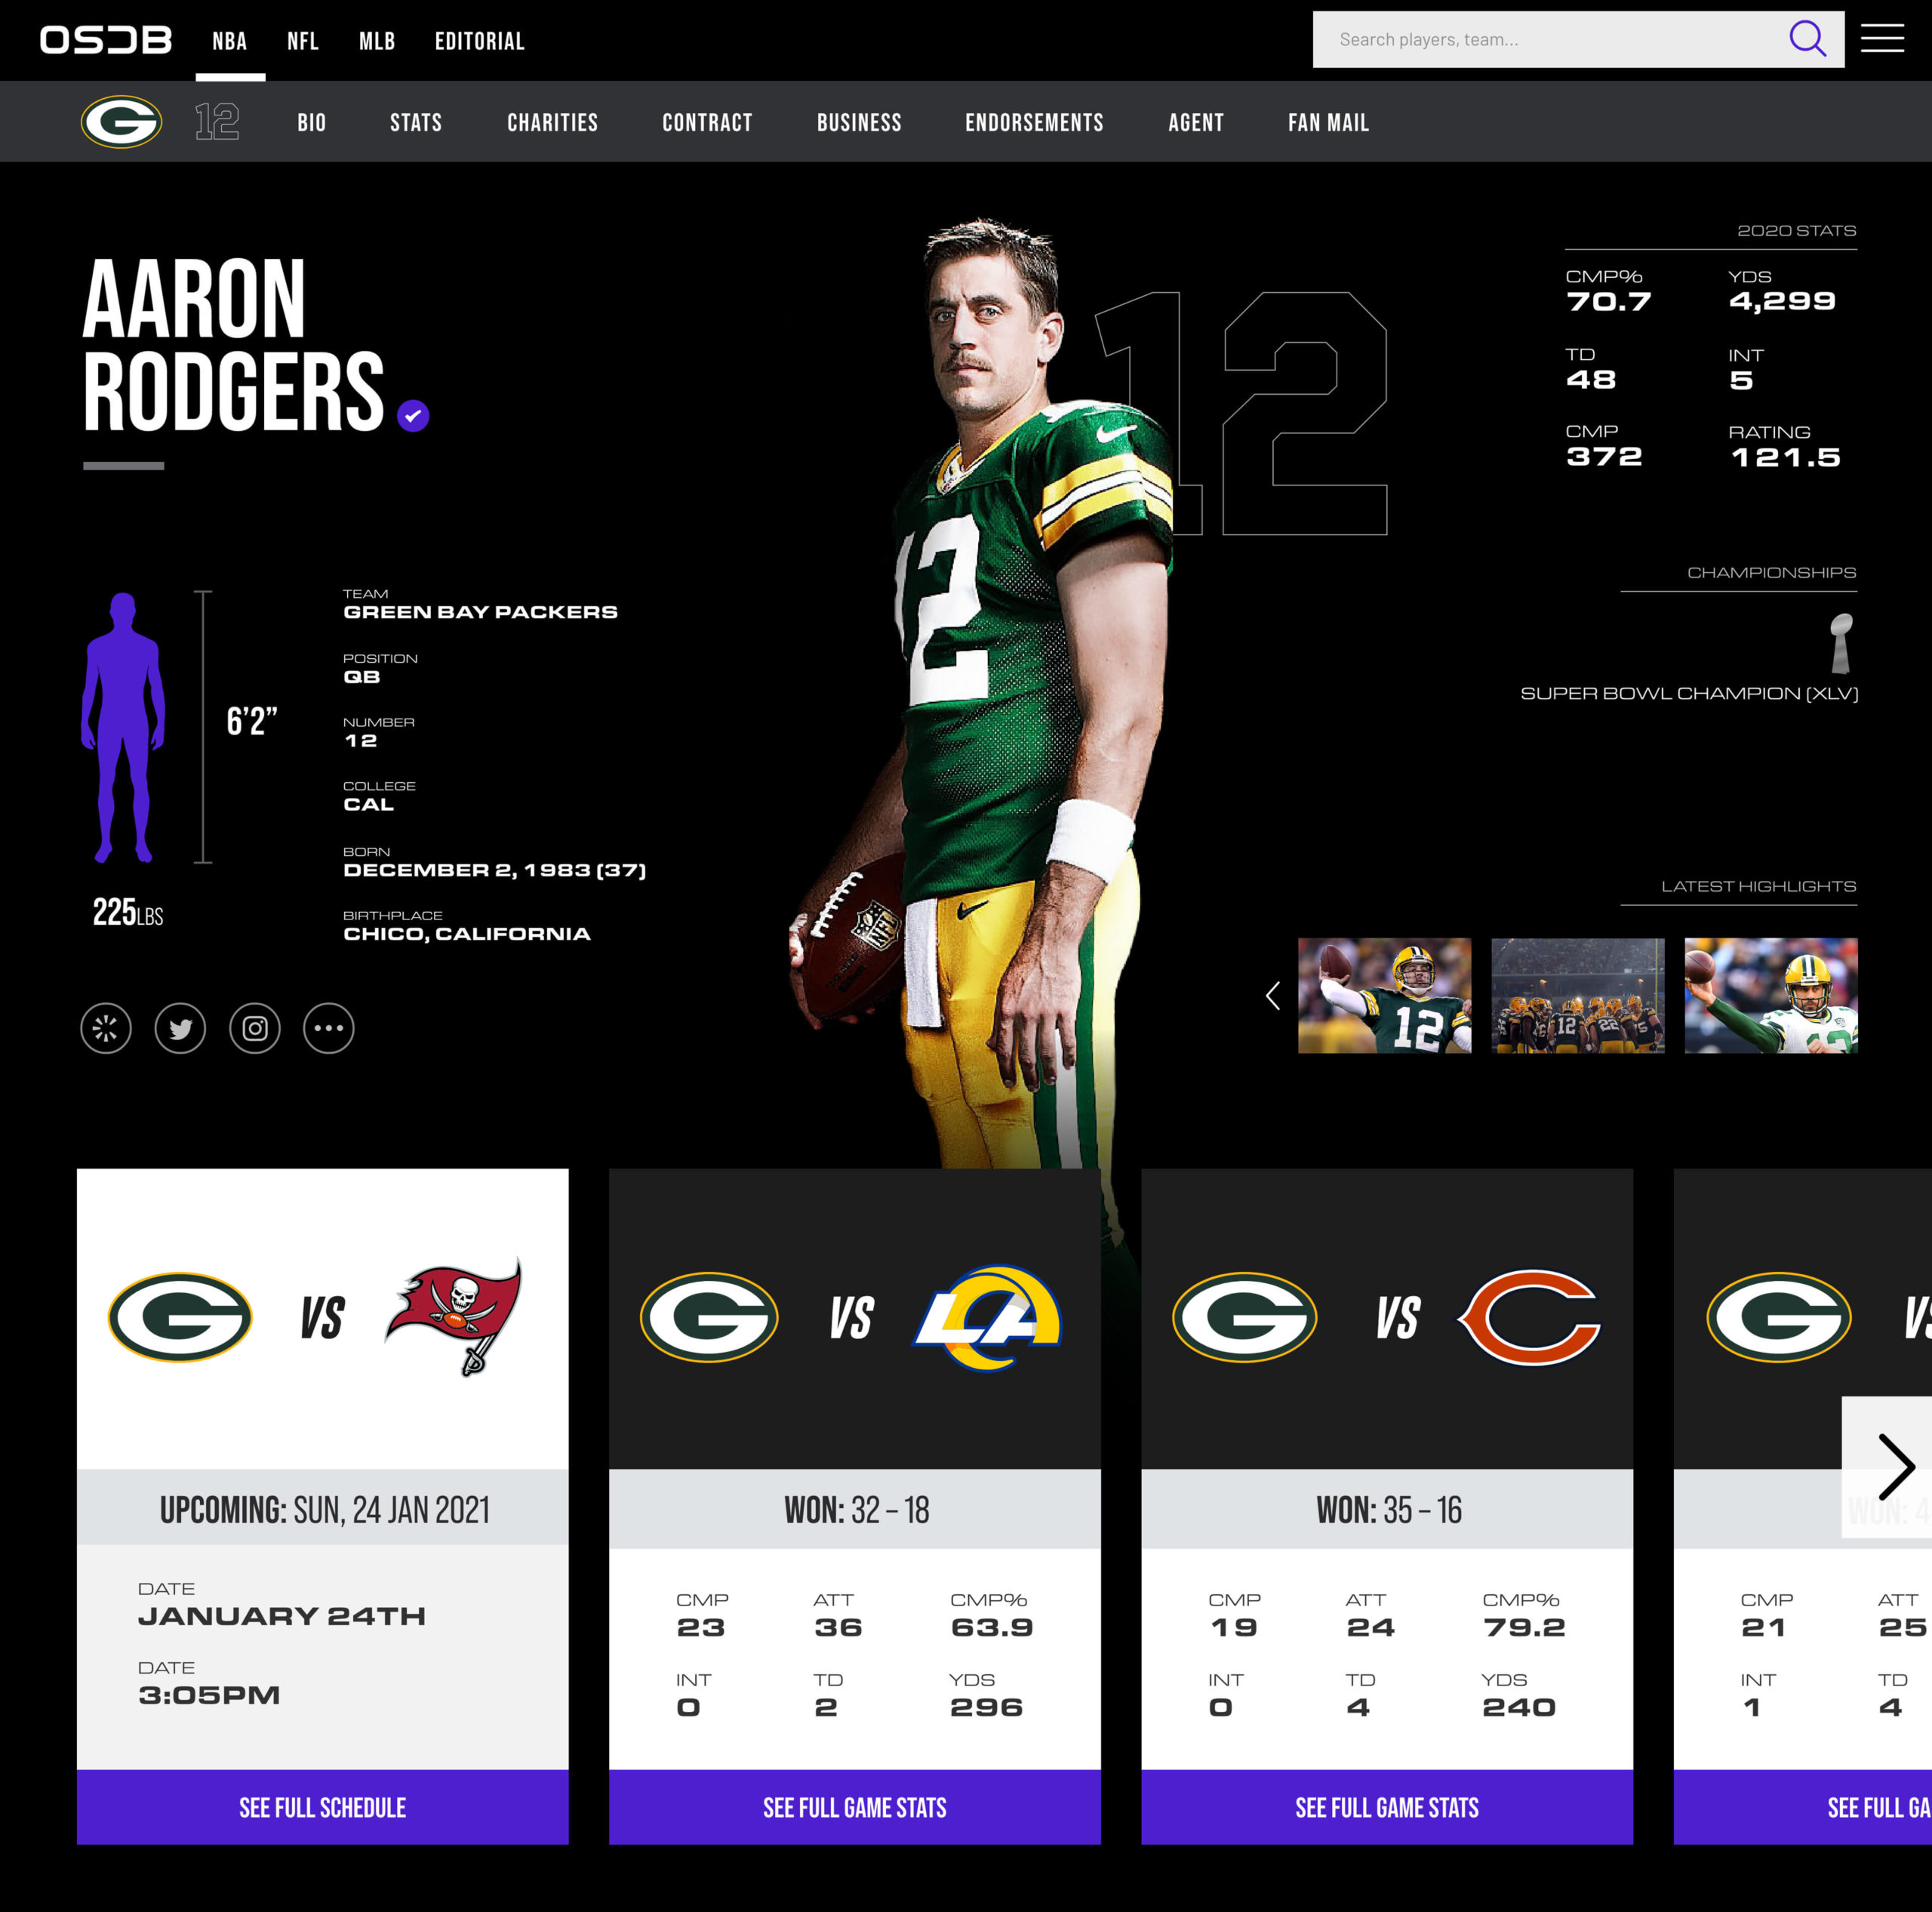
Task: Click See Full Game Stats on Bears card
Action: 1387,1807
